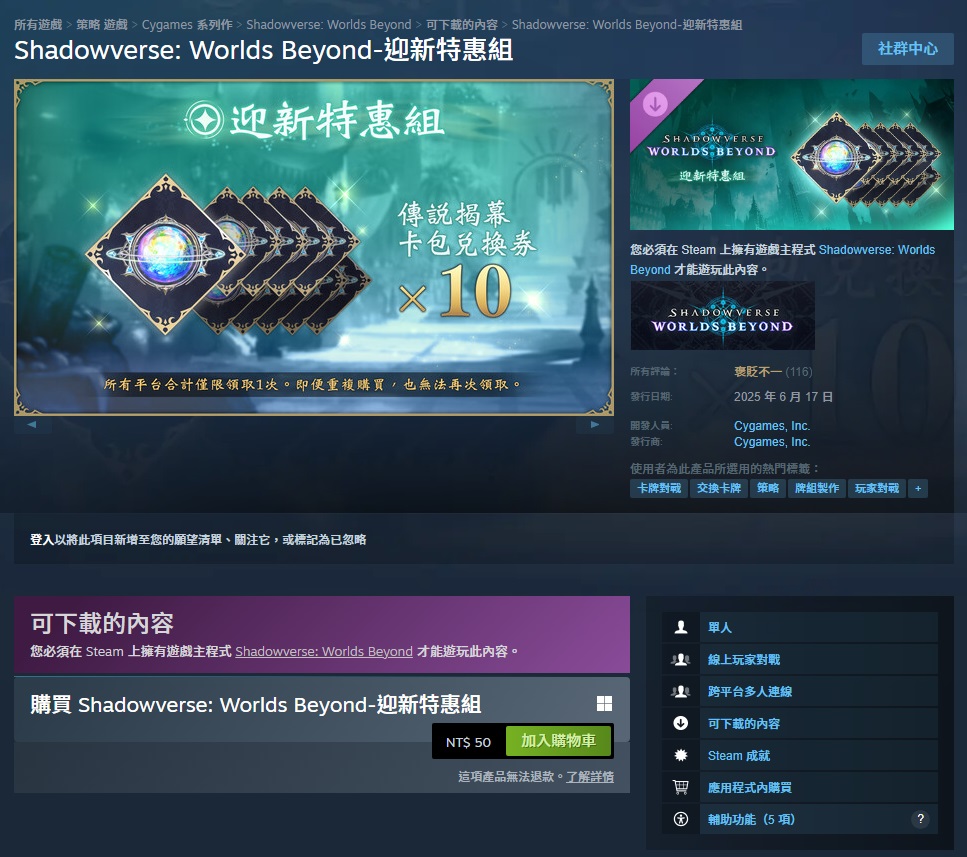The height and width of the screenshot is (857, 967).
Task: Go to Shadowverse: Worlds Beyond breadcrumb
Action: [x=329, y=25]
